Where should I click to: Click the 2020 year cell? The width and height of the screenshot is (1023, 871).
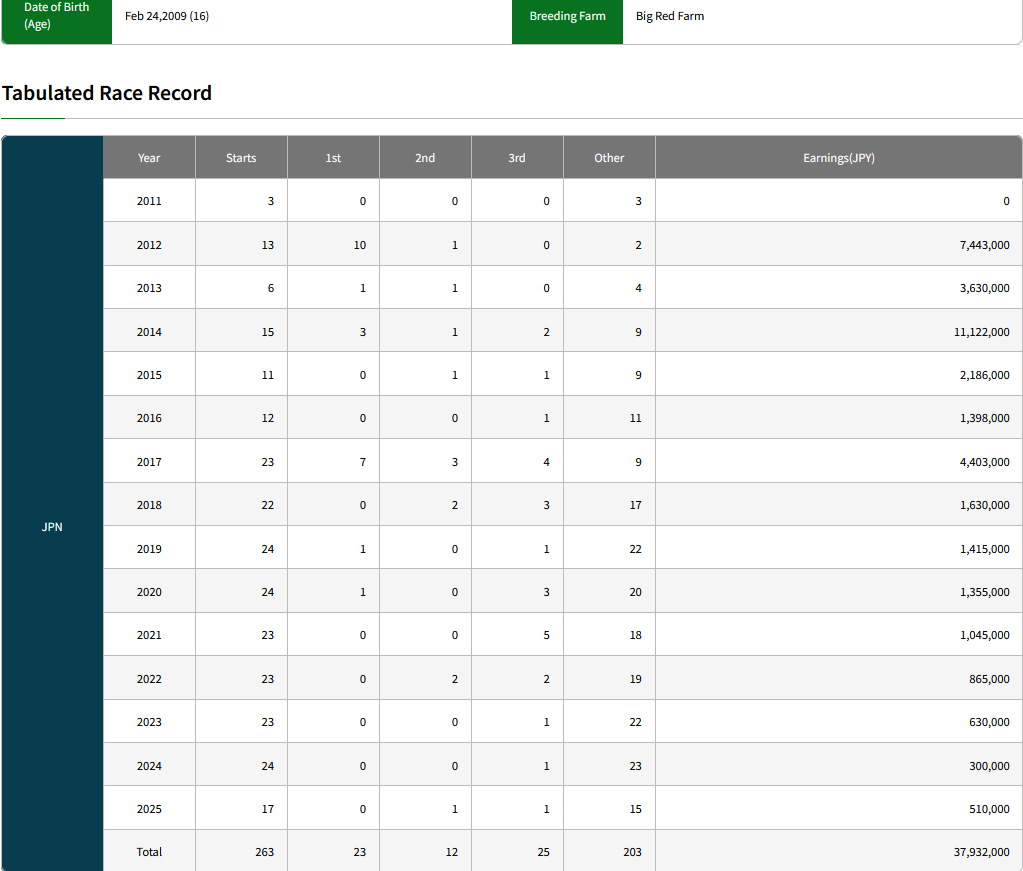149,592
